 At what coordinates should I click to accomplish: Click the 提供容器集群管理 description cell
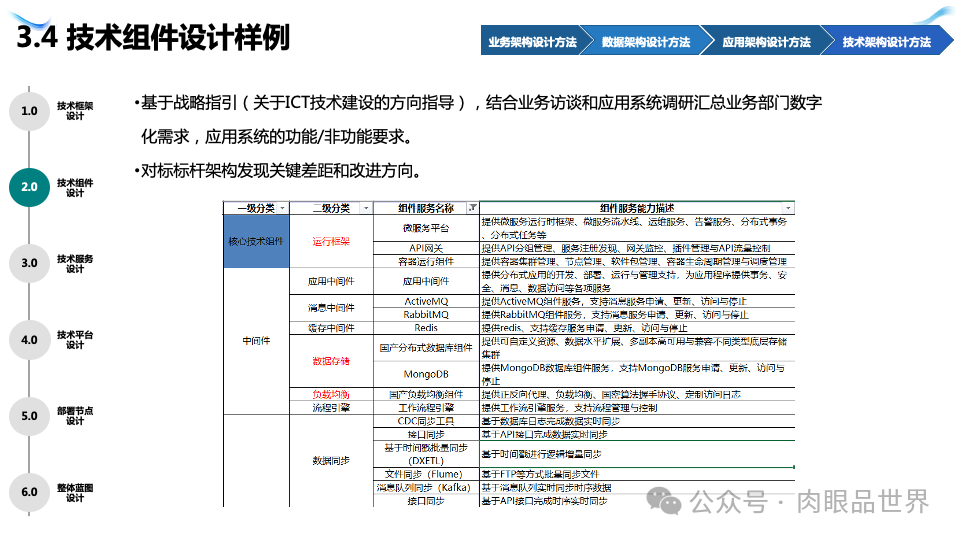pos(637,261)
